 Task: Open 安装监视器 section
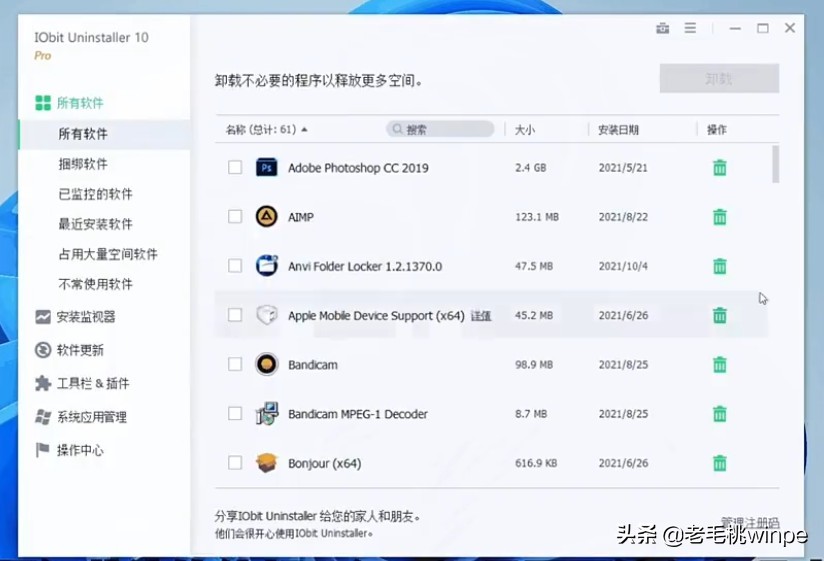[86, 317]
